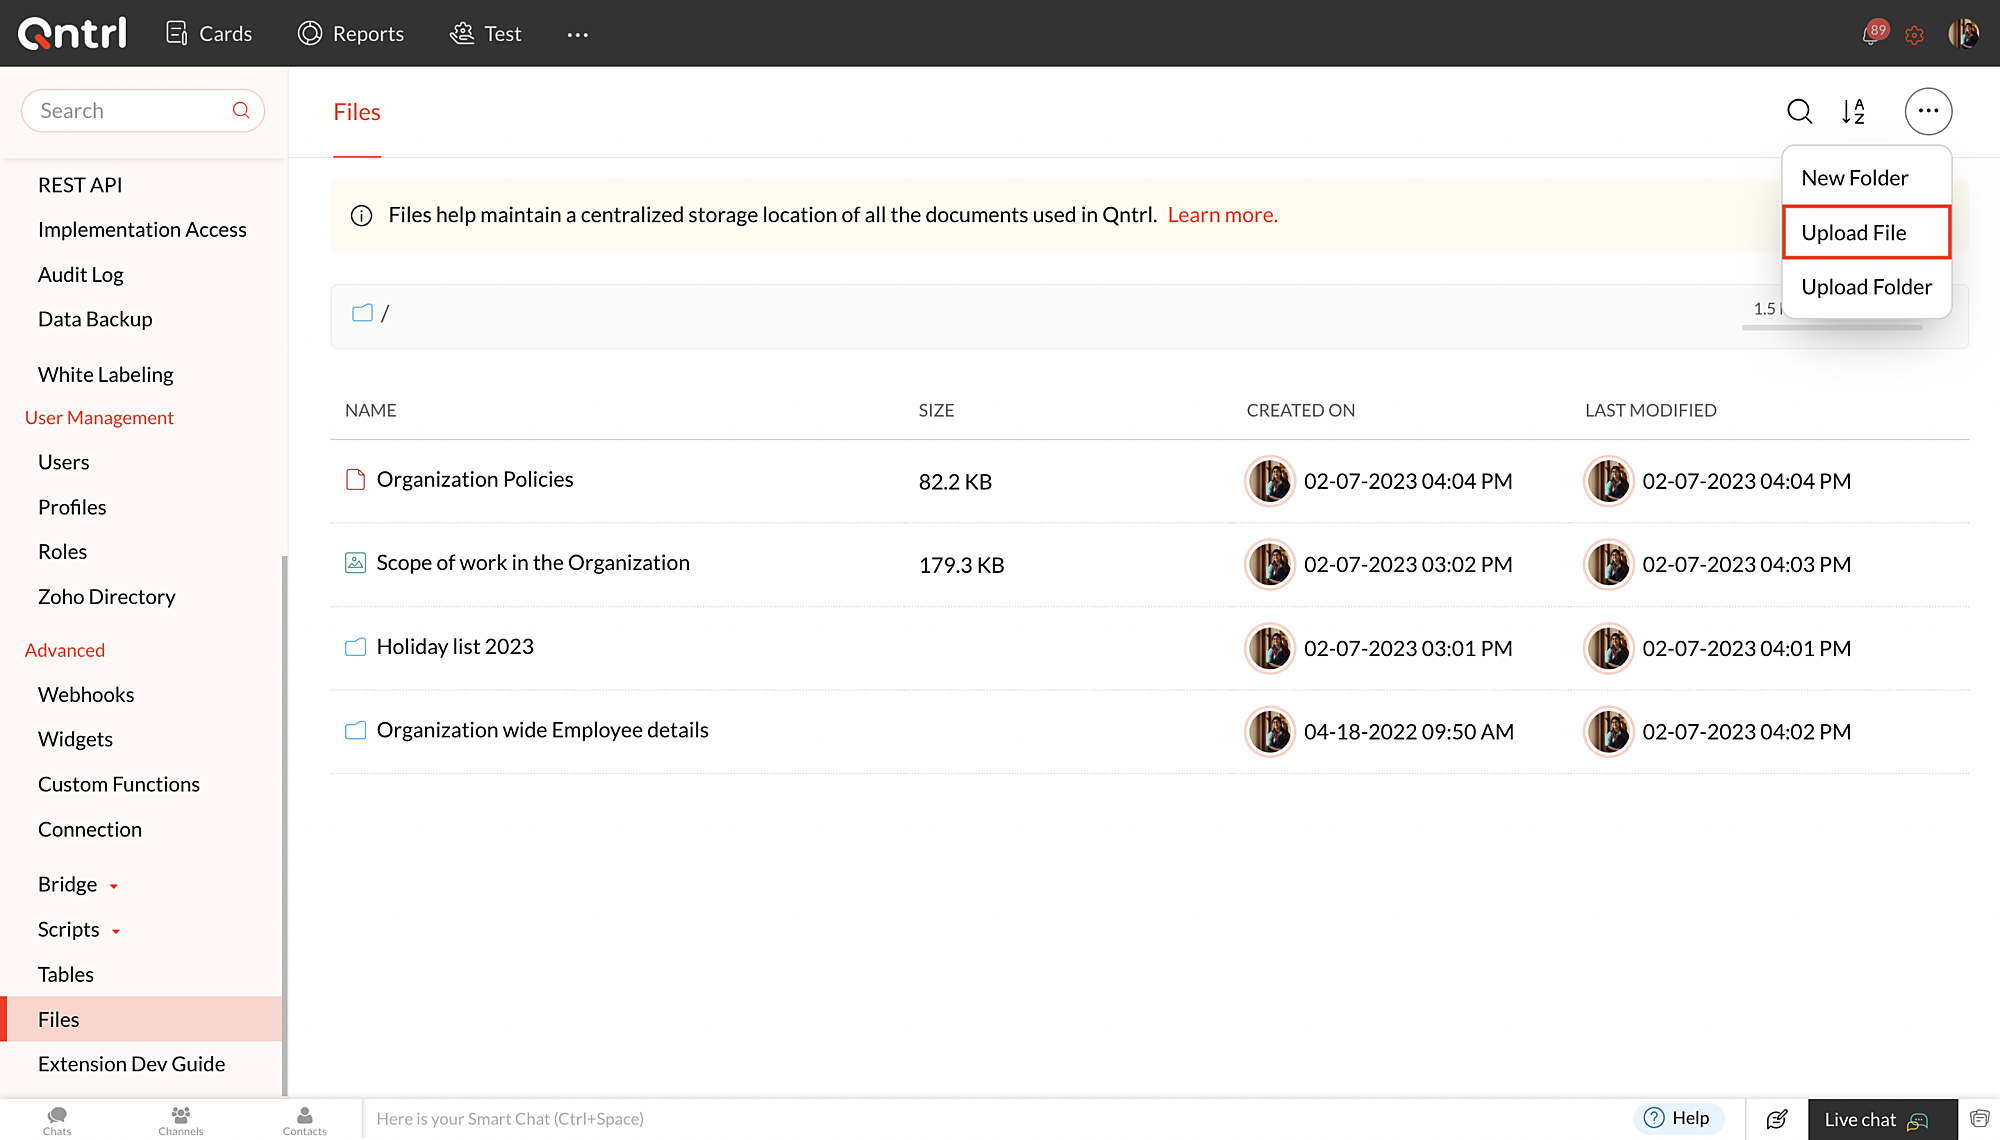Open the top navigation more options ellipsis
This screenshot has height=1140, width=2000.
pos(577,35)
